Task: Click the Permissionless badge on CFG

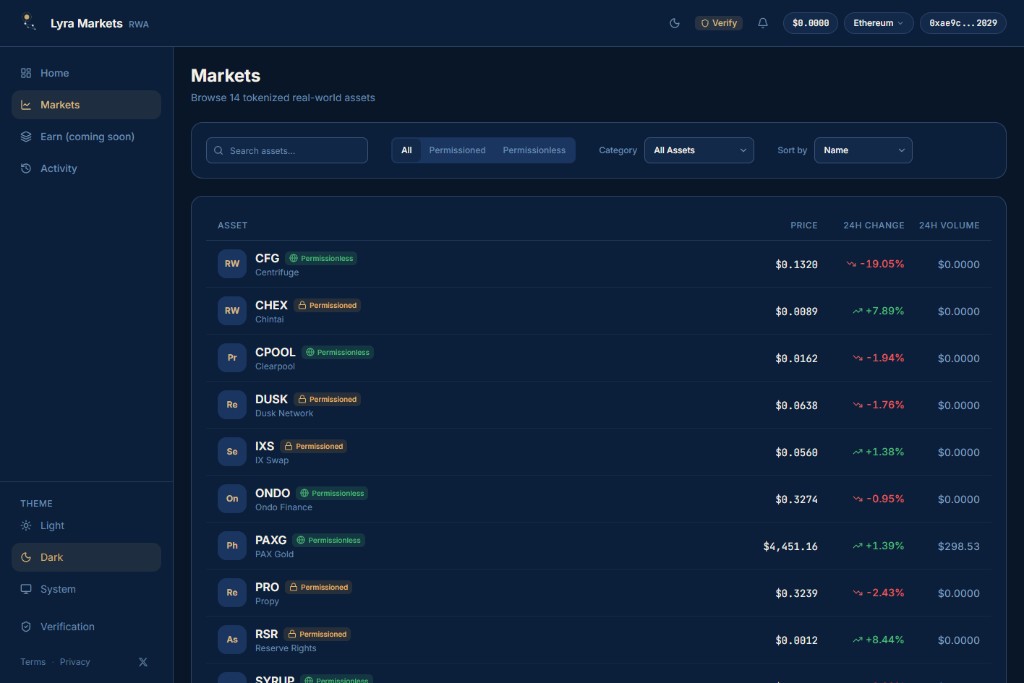Action: pyautogui.click(x=321, y=259)
